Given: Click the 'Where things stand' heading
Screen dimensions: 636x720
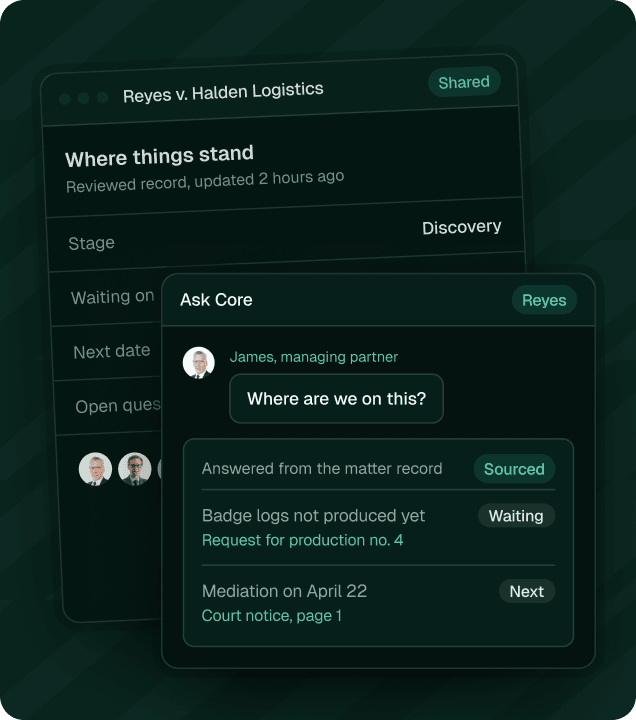Looking at the screenshot, I should click(159, 156).
